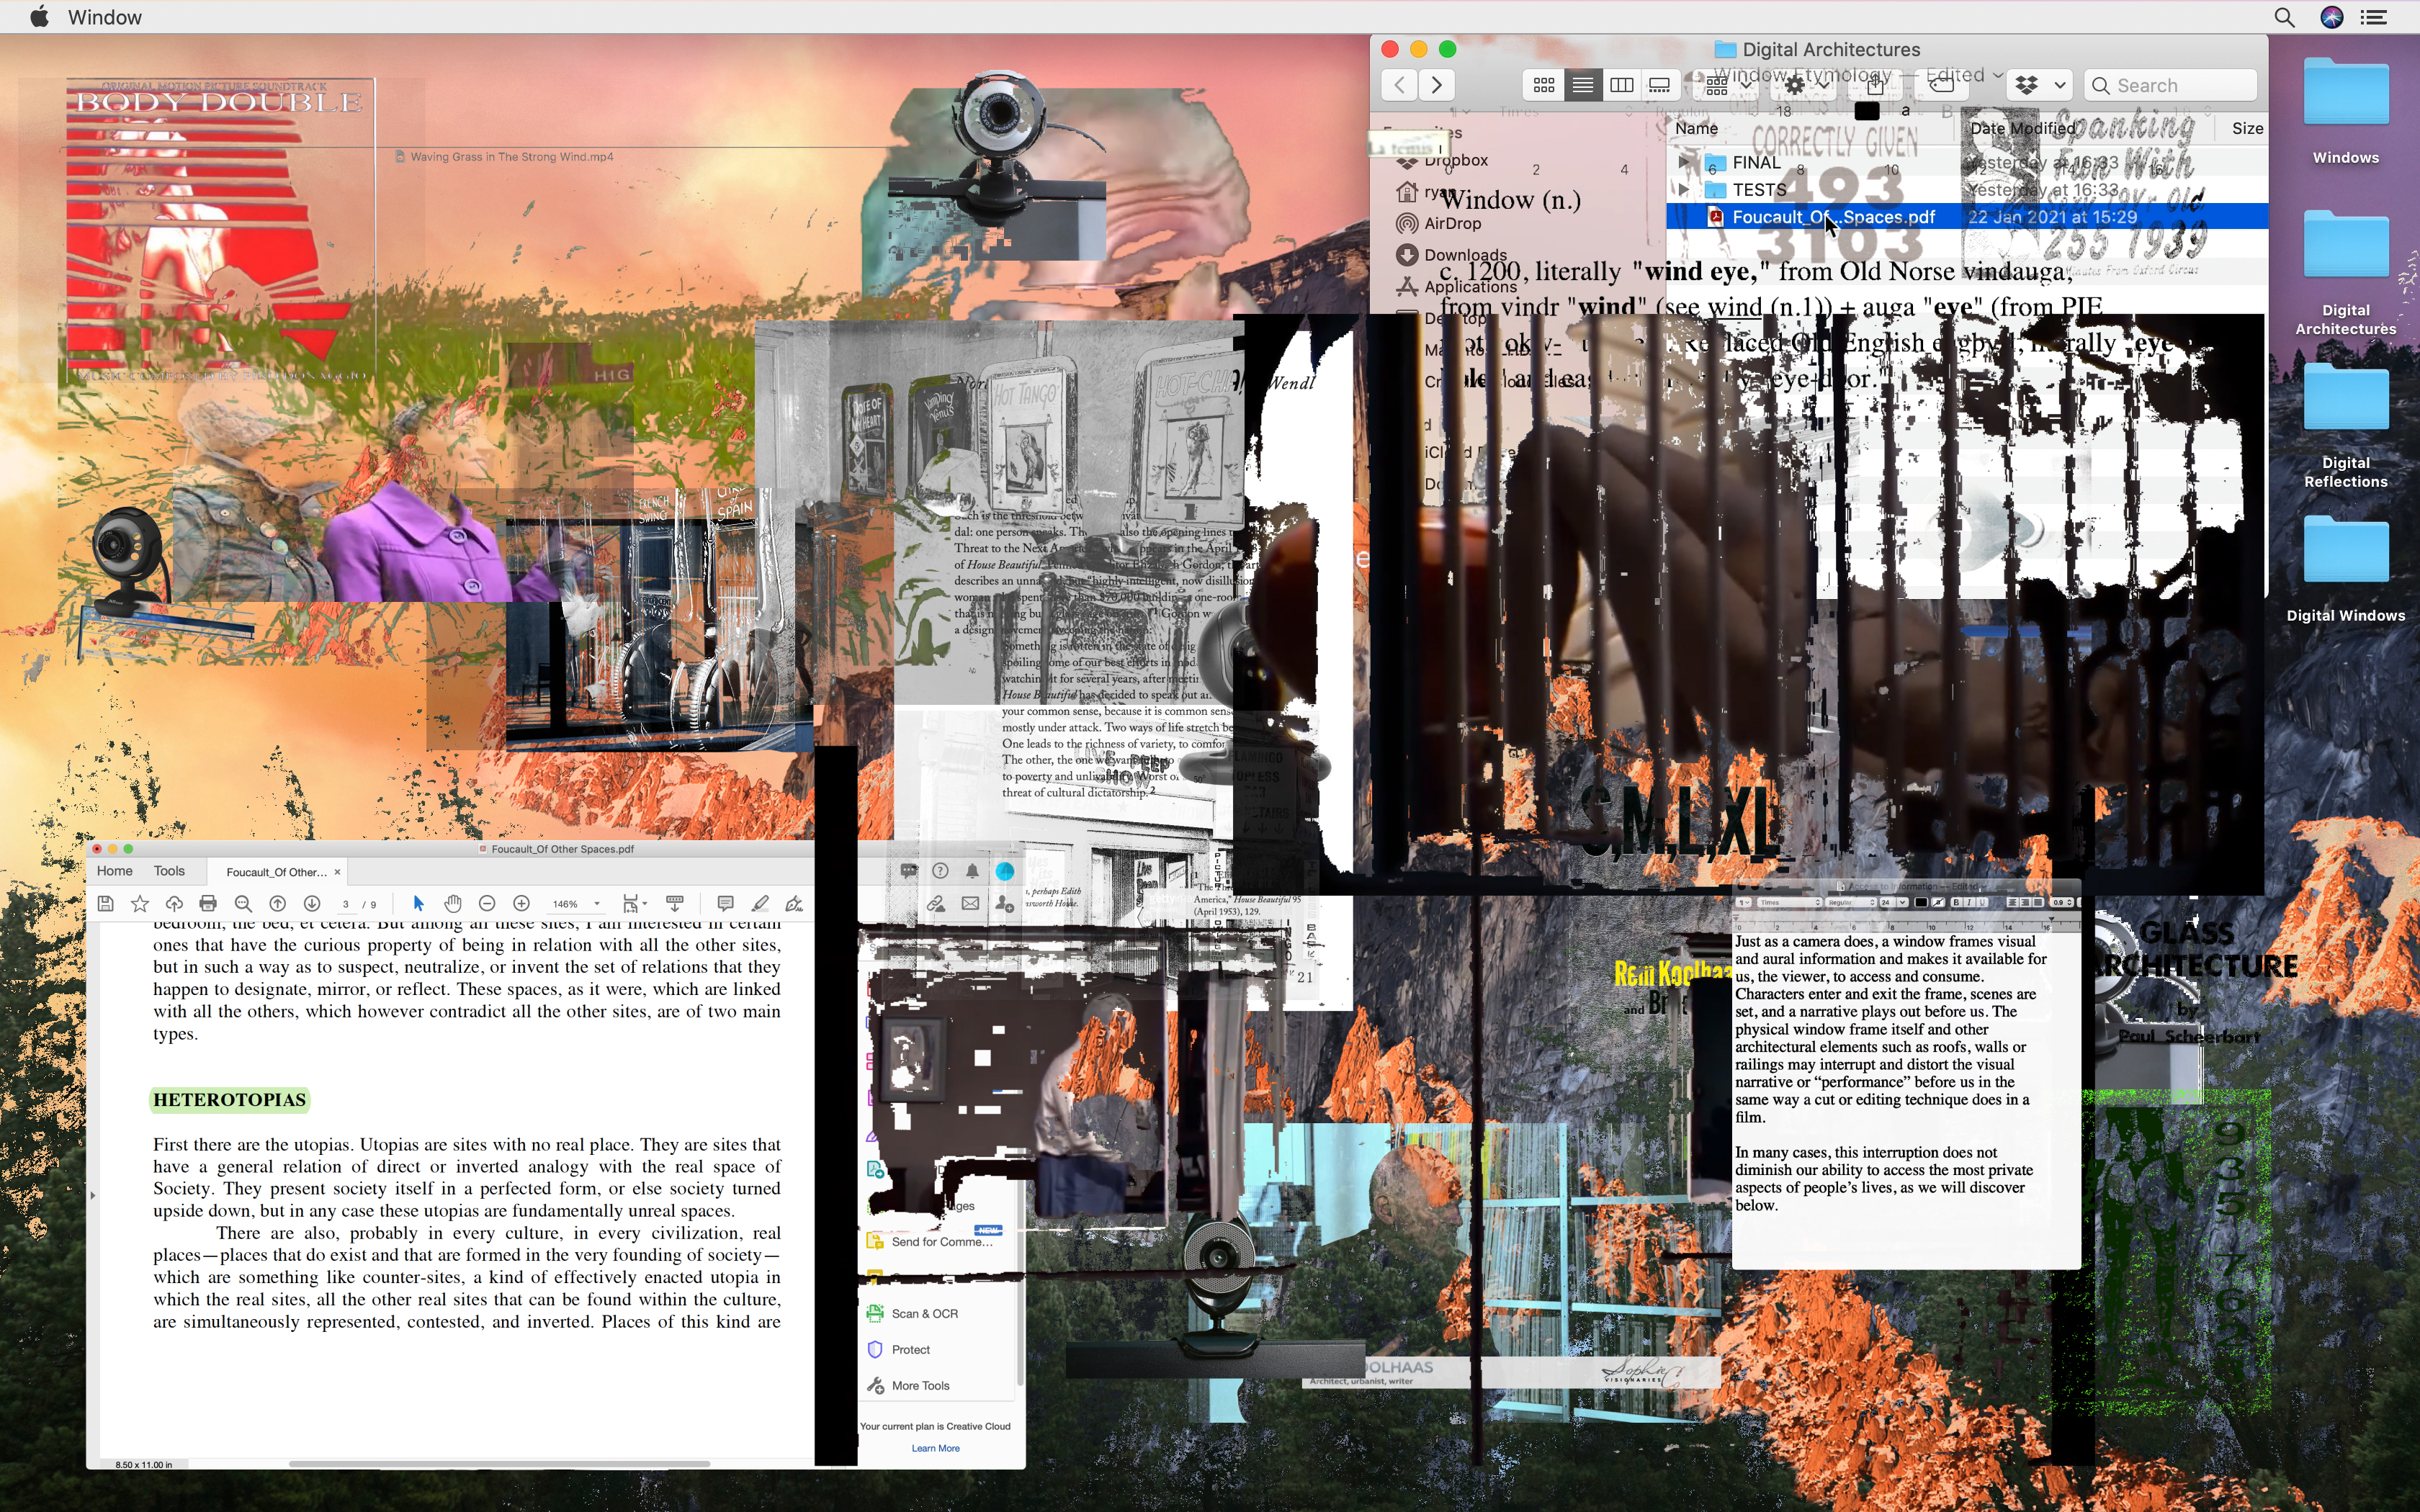Click the page number field showing 3
Viewport: 2420px width, 1512px height.
click(x=346, y=904)
